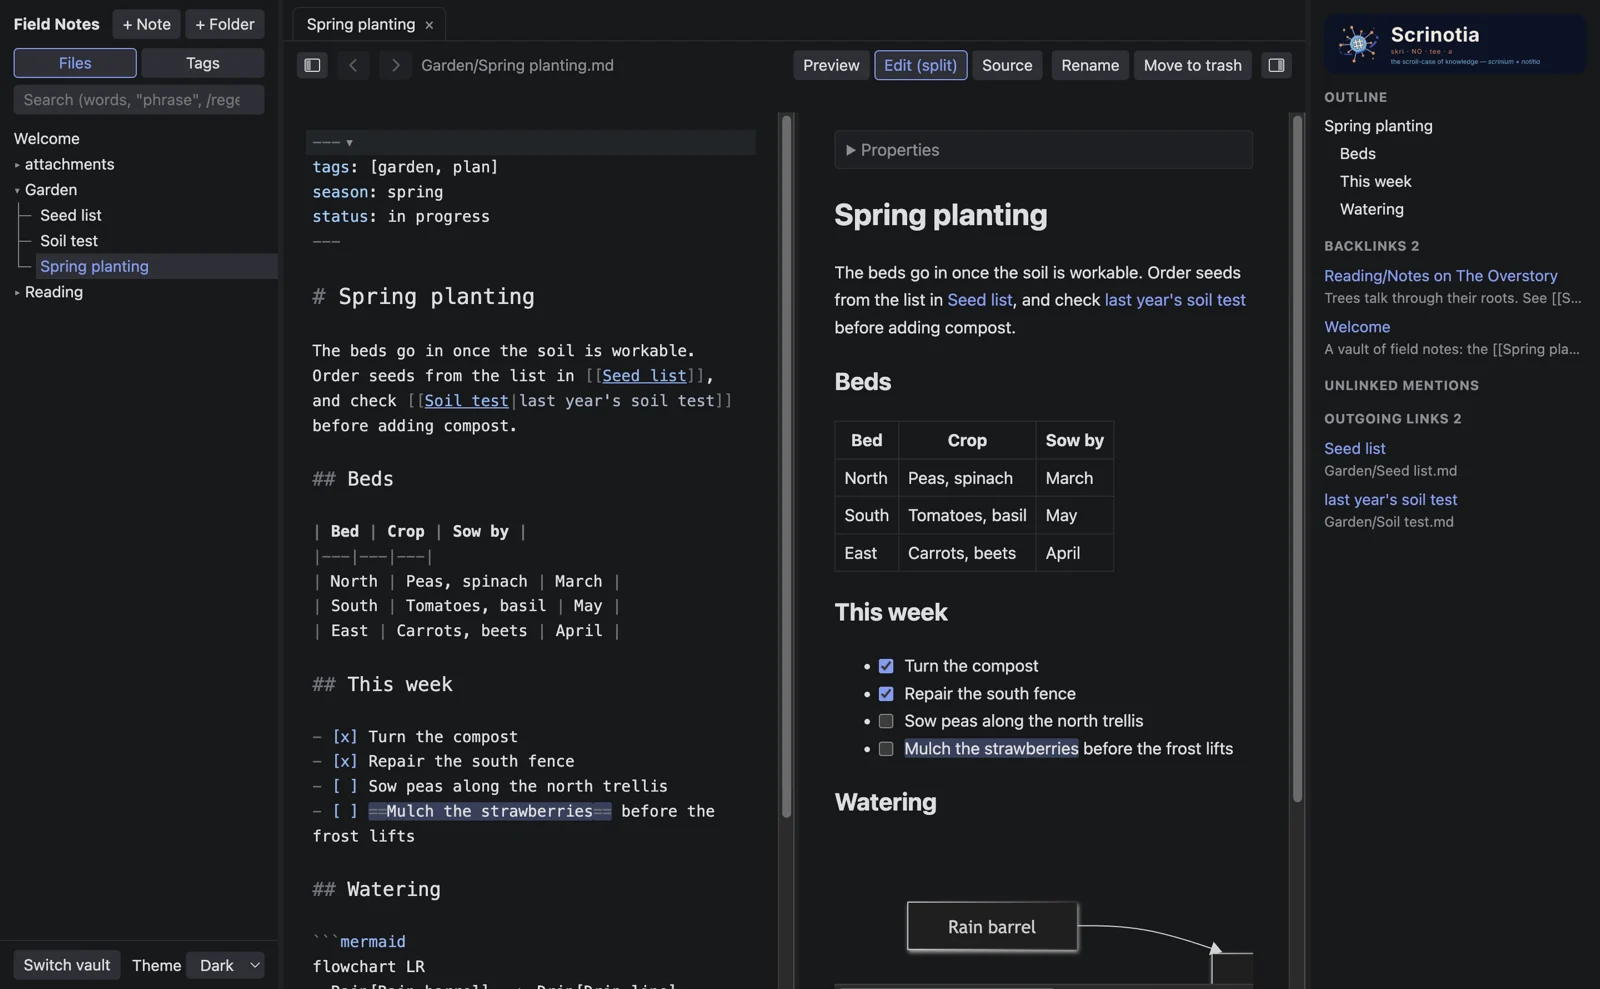Create a new note with + Note

tap(146, 24)
